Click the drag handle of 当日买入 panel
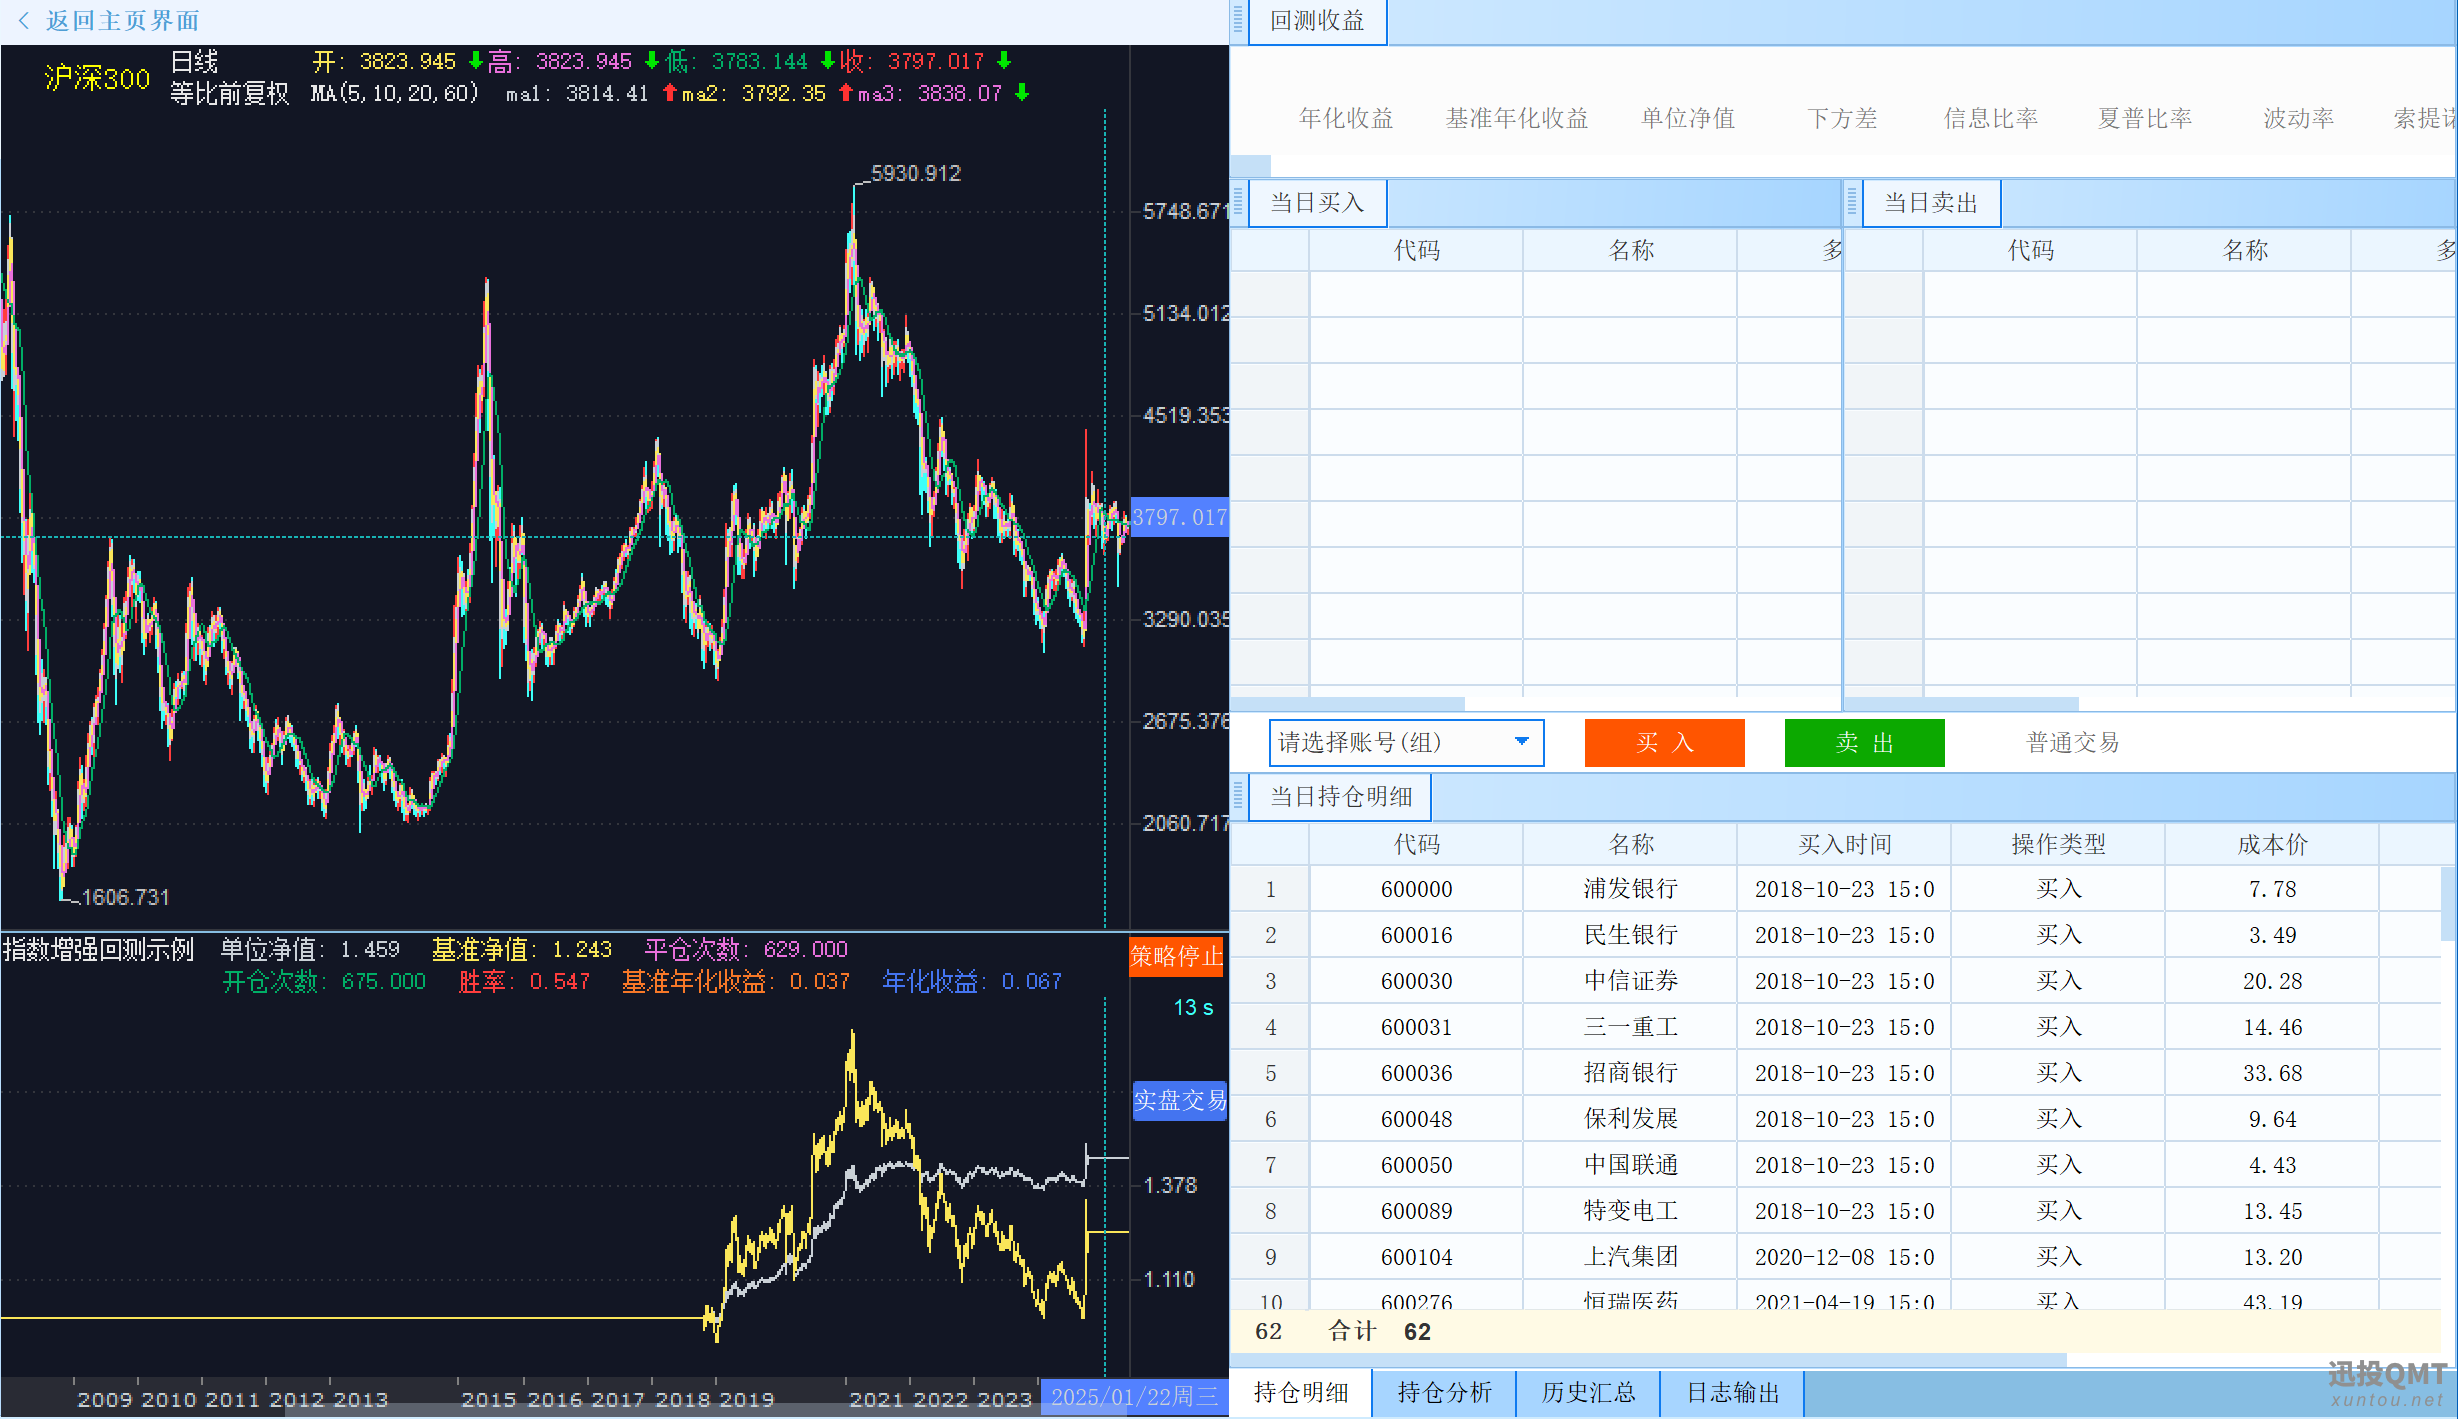Image resolution: width=2458 pixels, height=1419 pixels. click(x=1238, y=203)
